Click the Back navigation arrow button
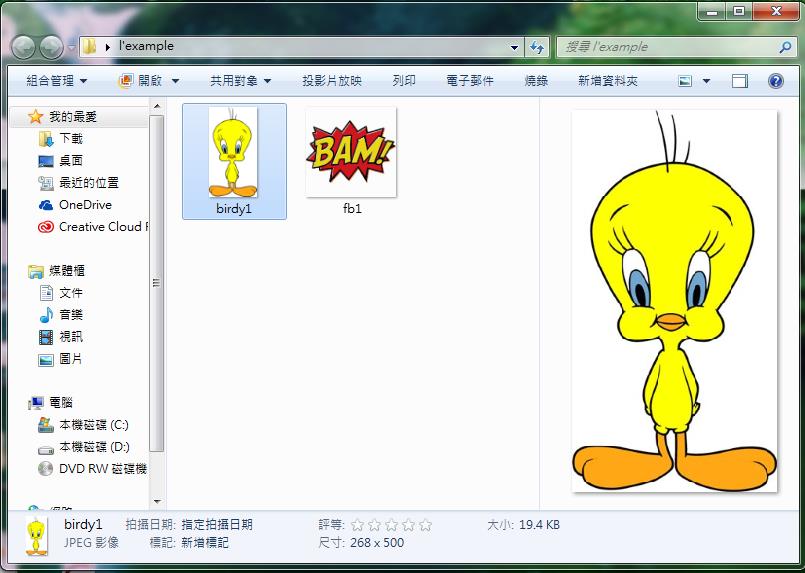 pyautogui.click(x=24, y=47)
